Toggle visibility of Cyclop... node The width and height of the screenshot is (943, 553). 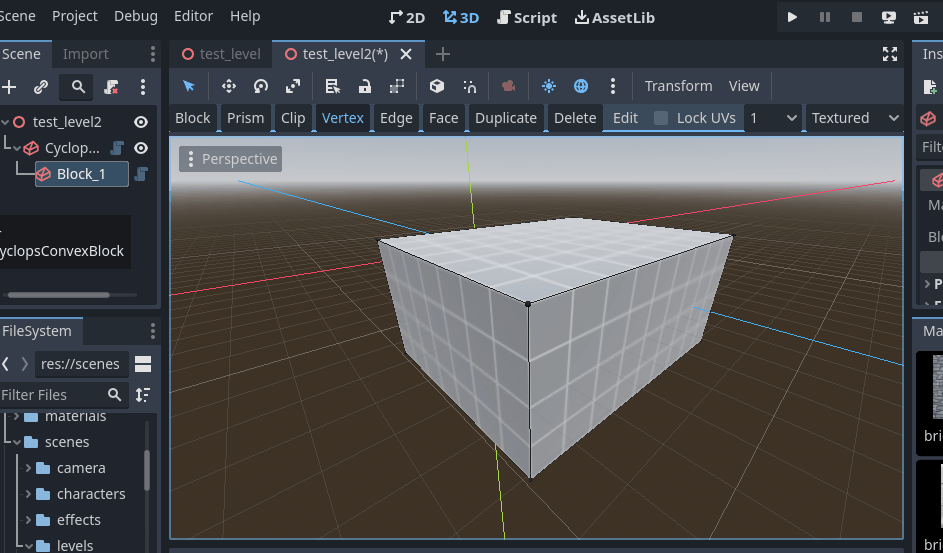point(141,148)
